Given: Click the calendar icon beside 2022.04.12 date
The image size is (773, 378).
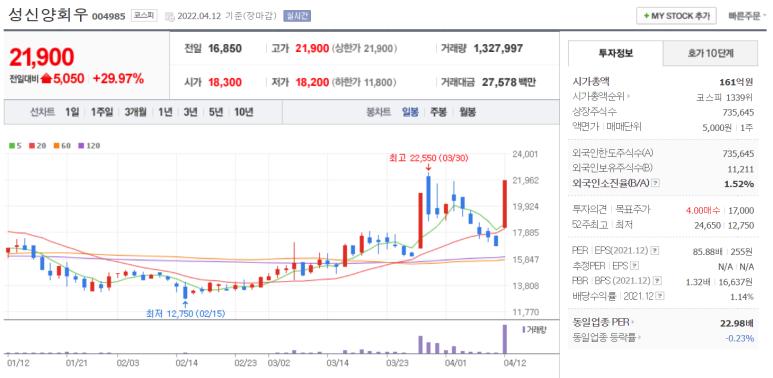Looking at the screenshot, I should click(170, 16).
